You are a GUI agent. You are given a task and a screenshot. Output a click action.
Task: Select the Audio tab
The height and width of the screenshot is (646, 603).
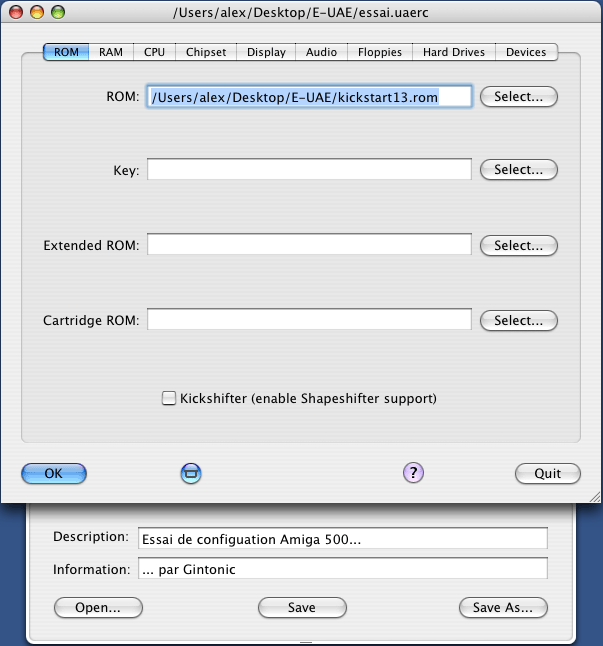pyautogui.click(x=321, y=52)
